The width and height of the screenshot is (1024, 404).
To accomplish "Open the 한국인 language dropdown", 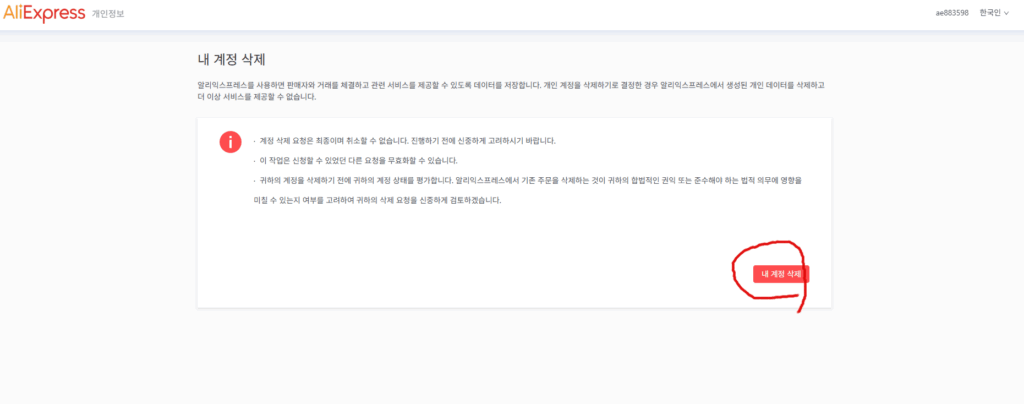I will [993, 13].
